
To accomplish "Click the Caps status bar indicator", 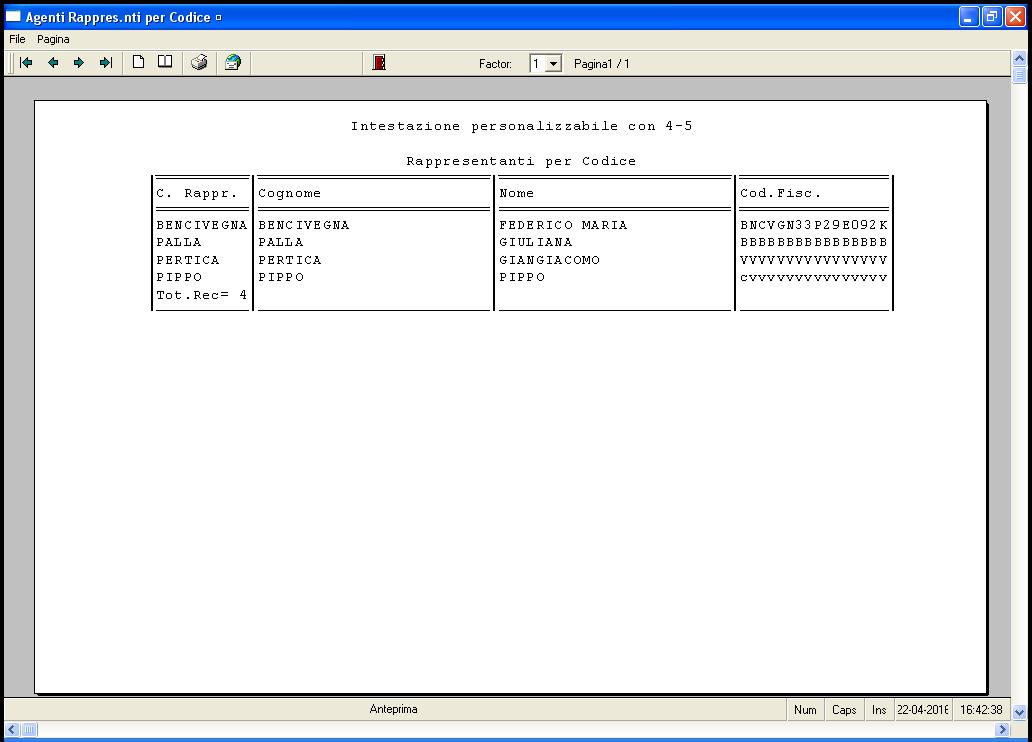I will click(844, 710).
